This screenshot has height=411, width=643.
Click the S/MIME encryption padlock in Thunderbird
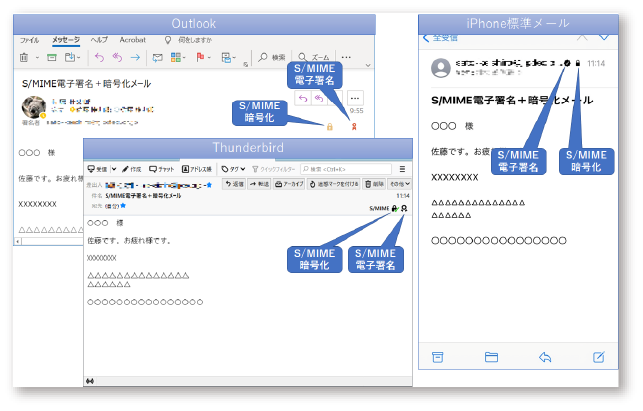(x=394, y=208)
